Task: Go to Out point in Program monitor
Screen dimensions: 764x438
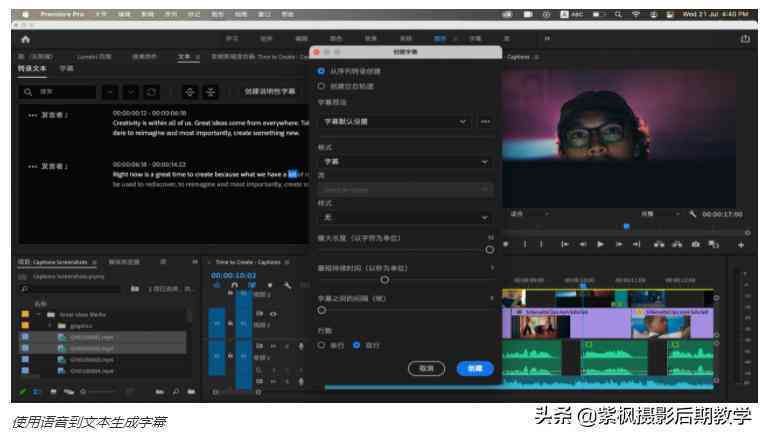Action: [636, 244]
